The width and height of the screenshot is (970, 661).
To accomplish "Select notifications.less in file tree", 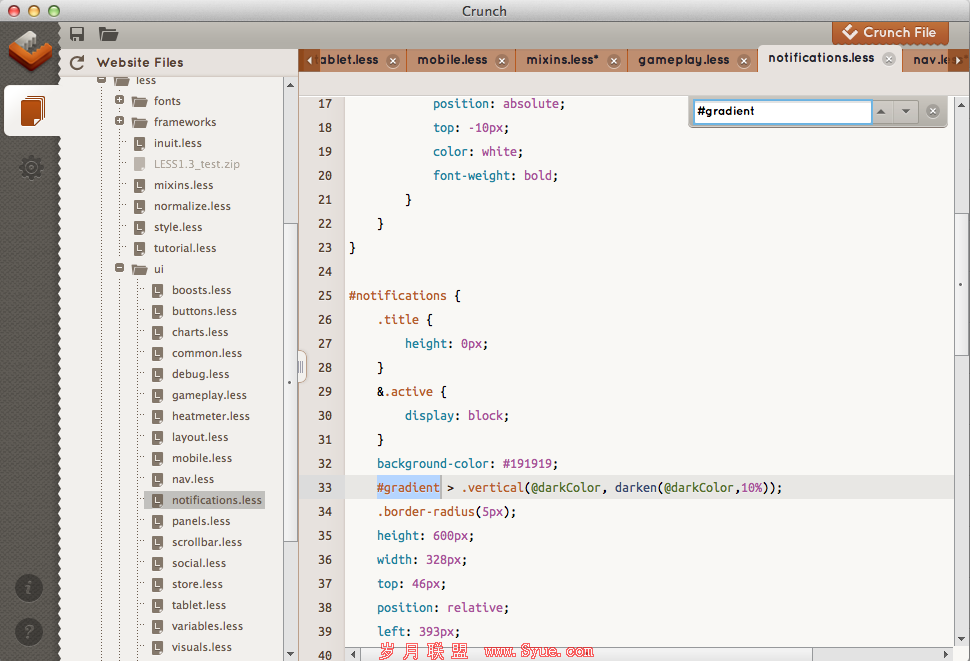I will point(205,500).
